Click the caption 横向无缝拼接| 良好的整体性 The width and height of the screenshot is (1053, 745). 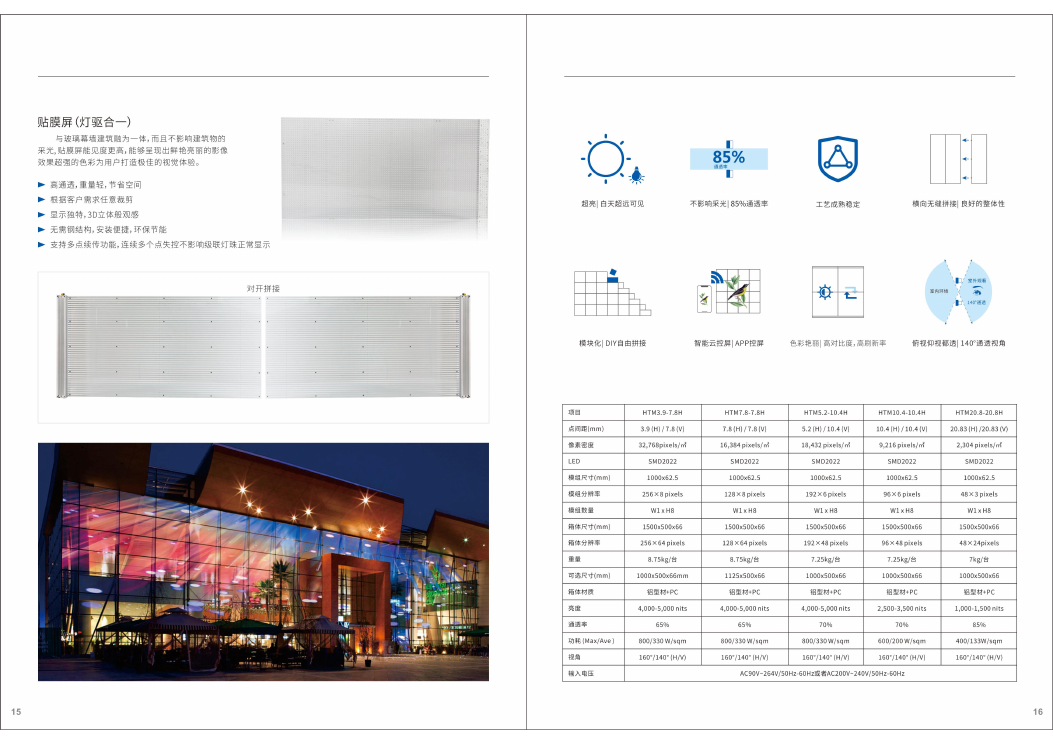pos(958,204)
